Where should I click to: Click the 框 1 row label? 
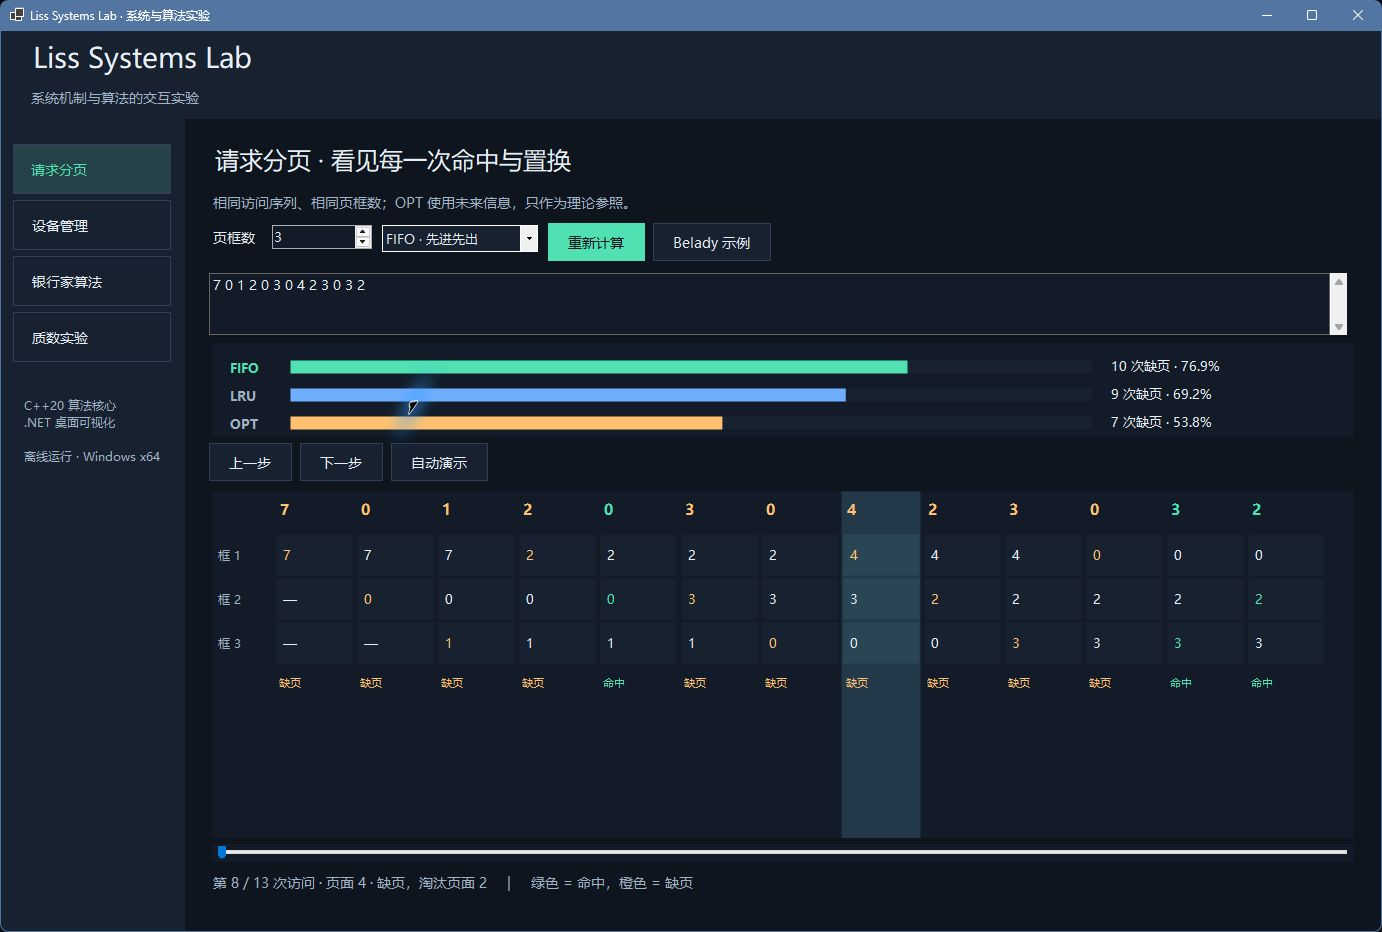[229, 555]
